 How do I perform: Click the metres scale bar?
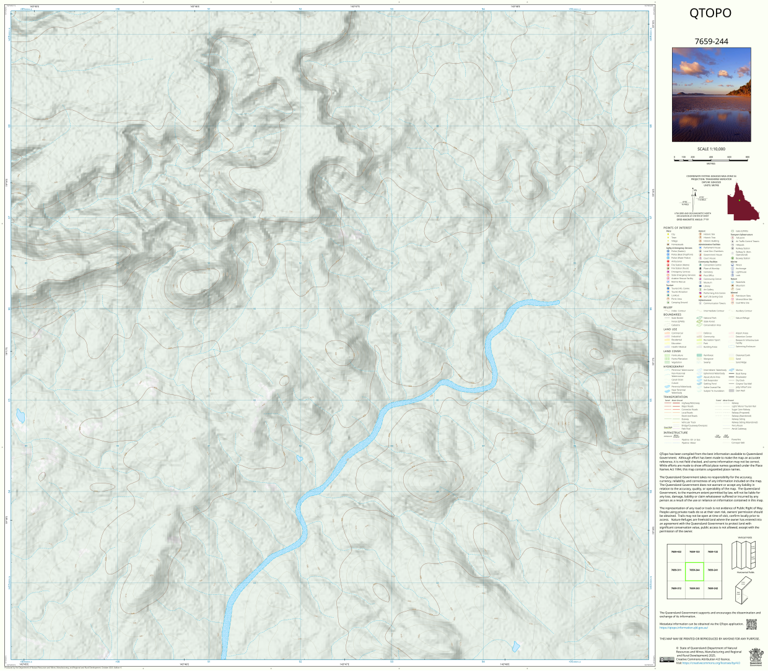click(x=711, y=158)
